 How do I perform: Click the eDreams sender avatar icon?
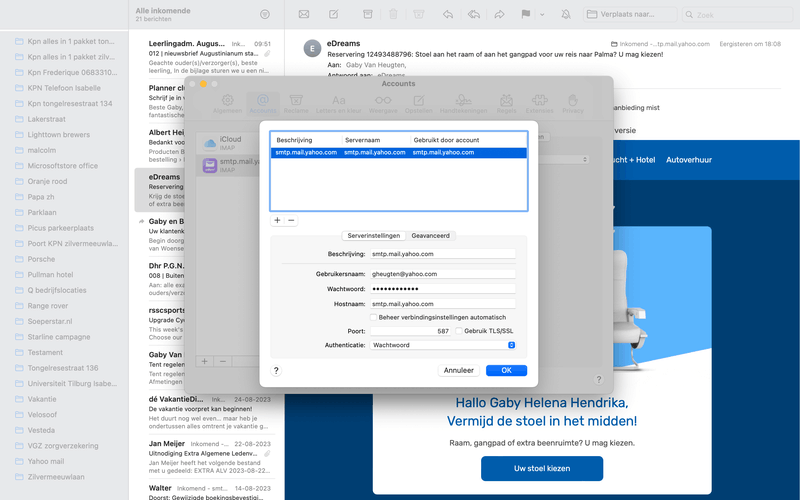tap(312, 48)
